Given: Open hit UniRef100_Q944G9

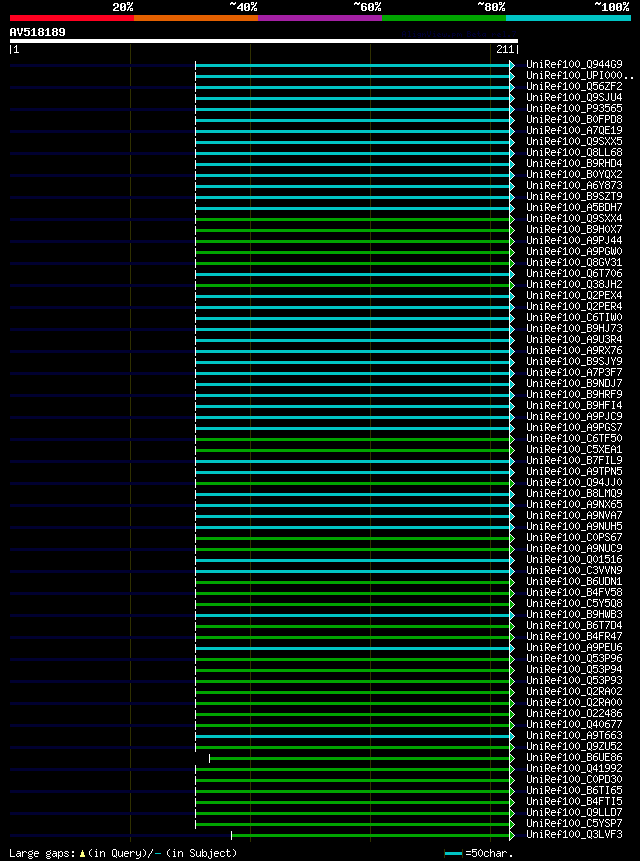Looking at the screenshot, I should pos(574,65).
